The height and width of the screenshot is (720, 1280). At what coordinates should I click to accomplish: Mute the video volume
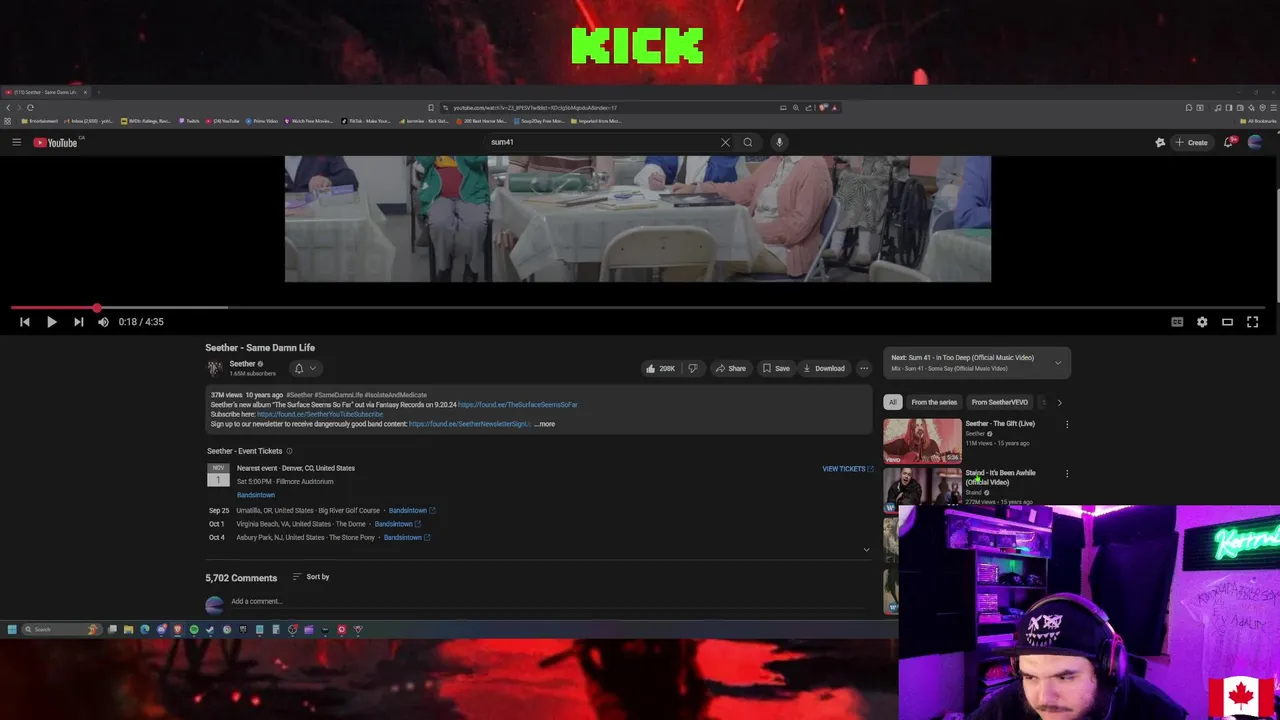tap(103, 322)
